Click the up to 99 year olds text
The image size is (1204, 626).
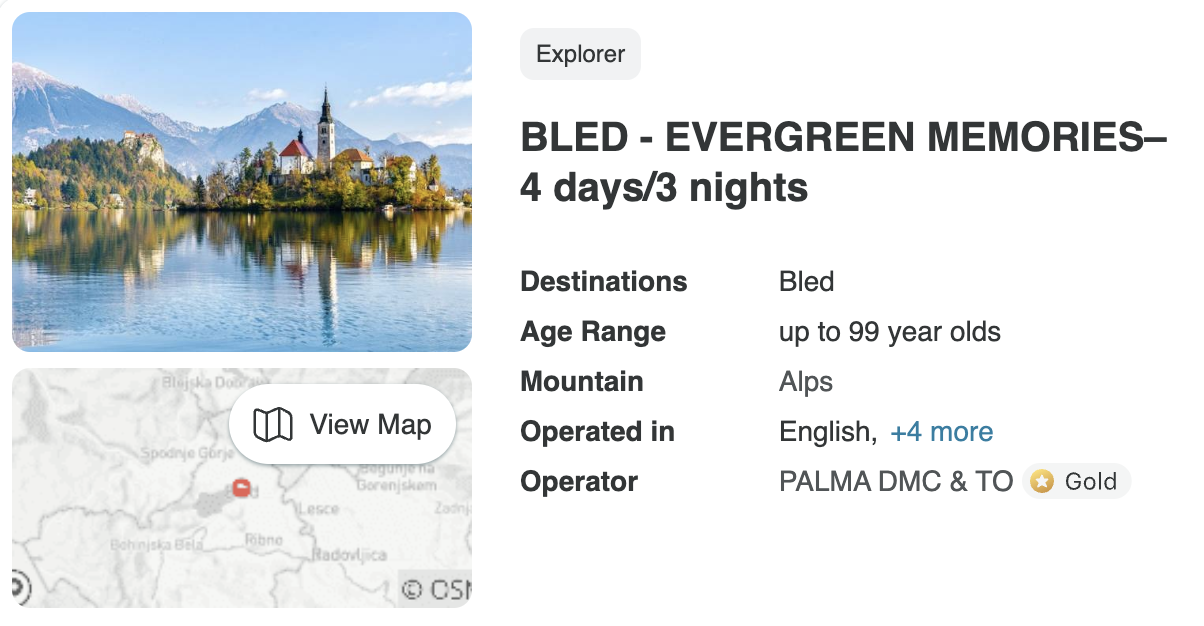click(x=890, y=332)
